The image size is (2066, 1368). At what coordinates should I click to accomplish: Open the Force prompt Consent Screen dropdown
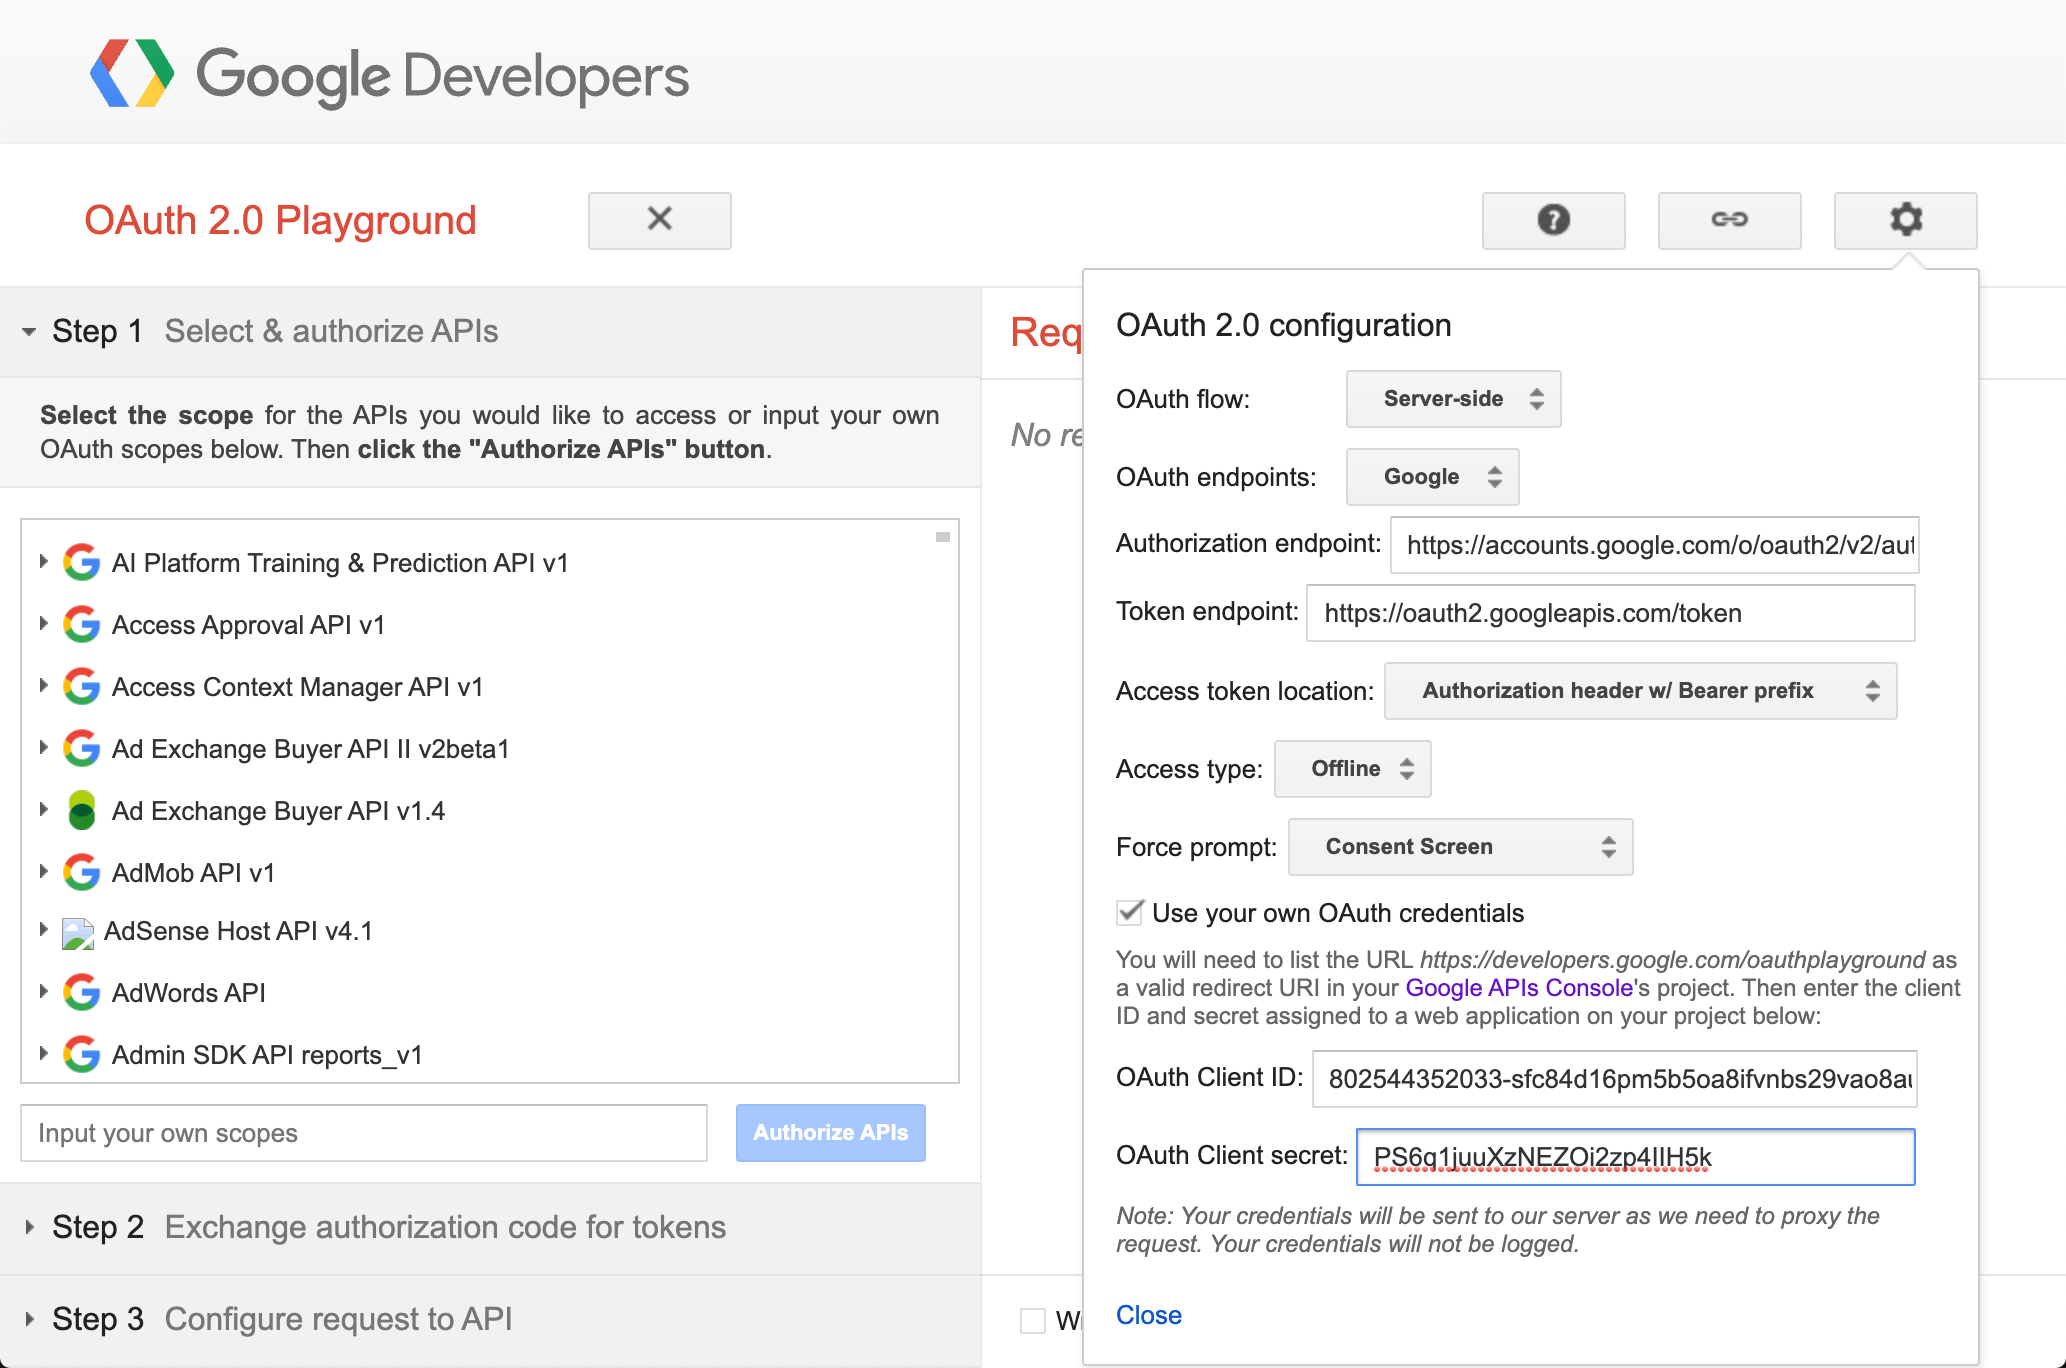pos(1460,847)
